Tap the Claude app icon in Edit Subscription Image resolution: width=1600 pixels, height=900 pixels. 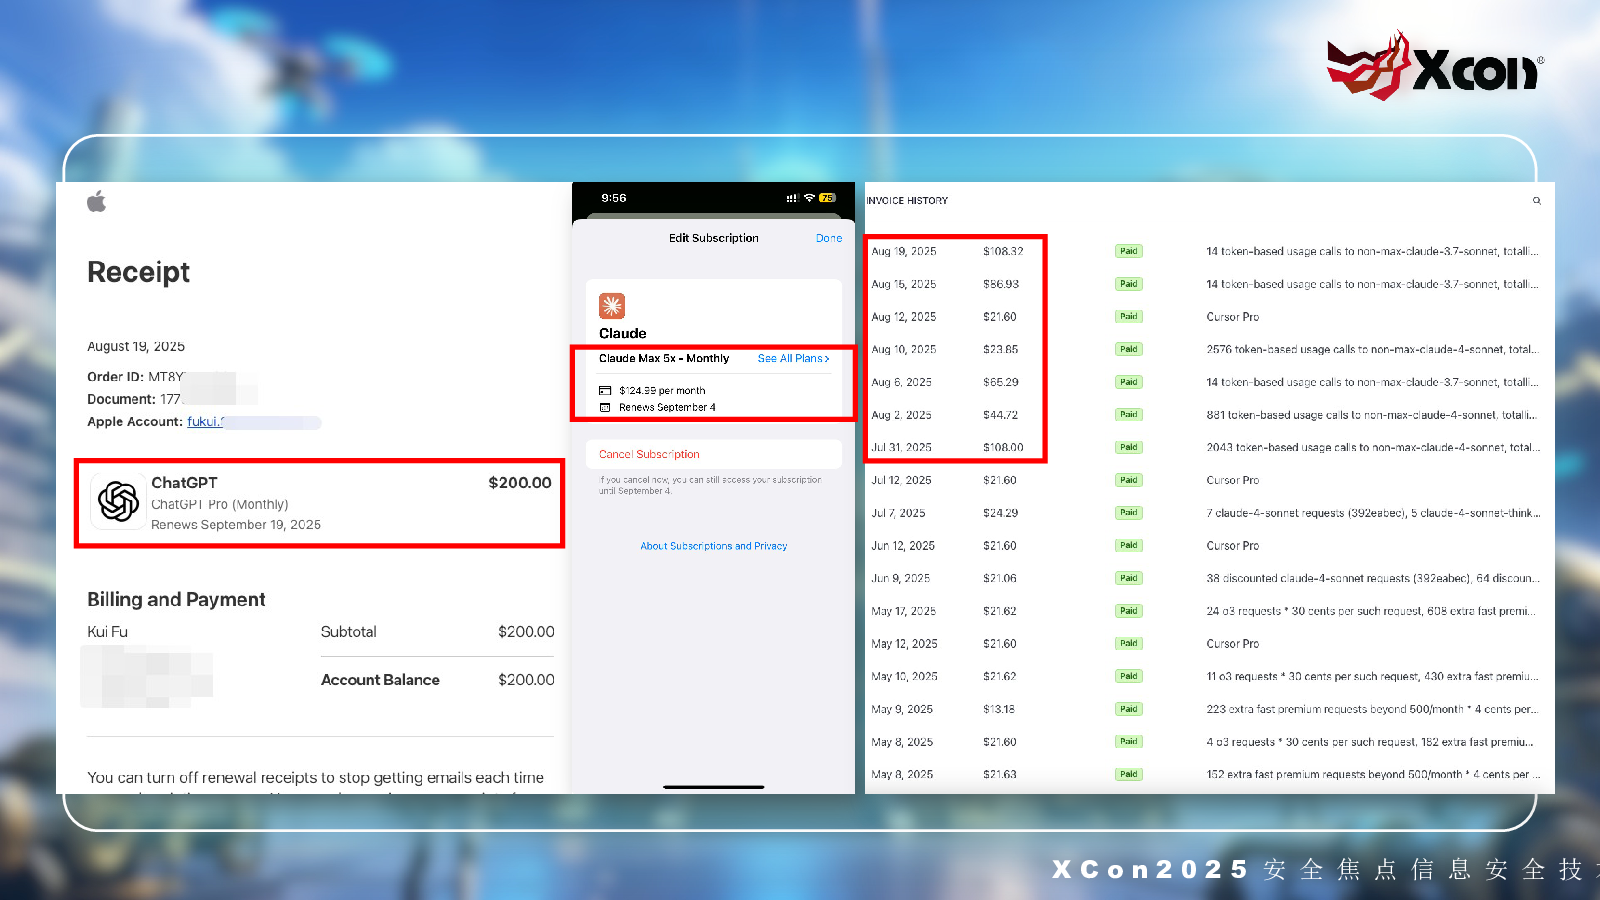612,305
